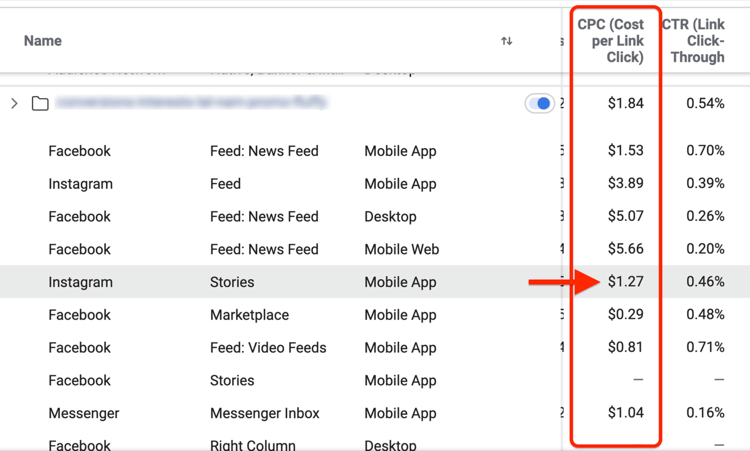
Task: Click the $3.89 CPC cell
Action: click(x=626, y=183)
